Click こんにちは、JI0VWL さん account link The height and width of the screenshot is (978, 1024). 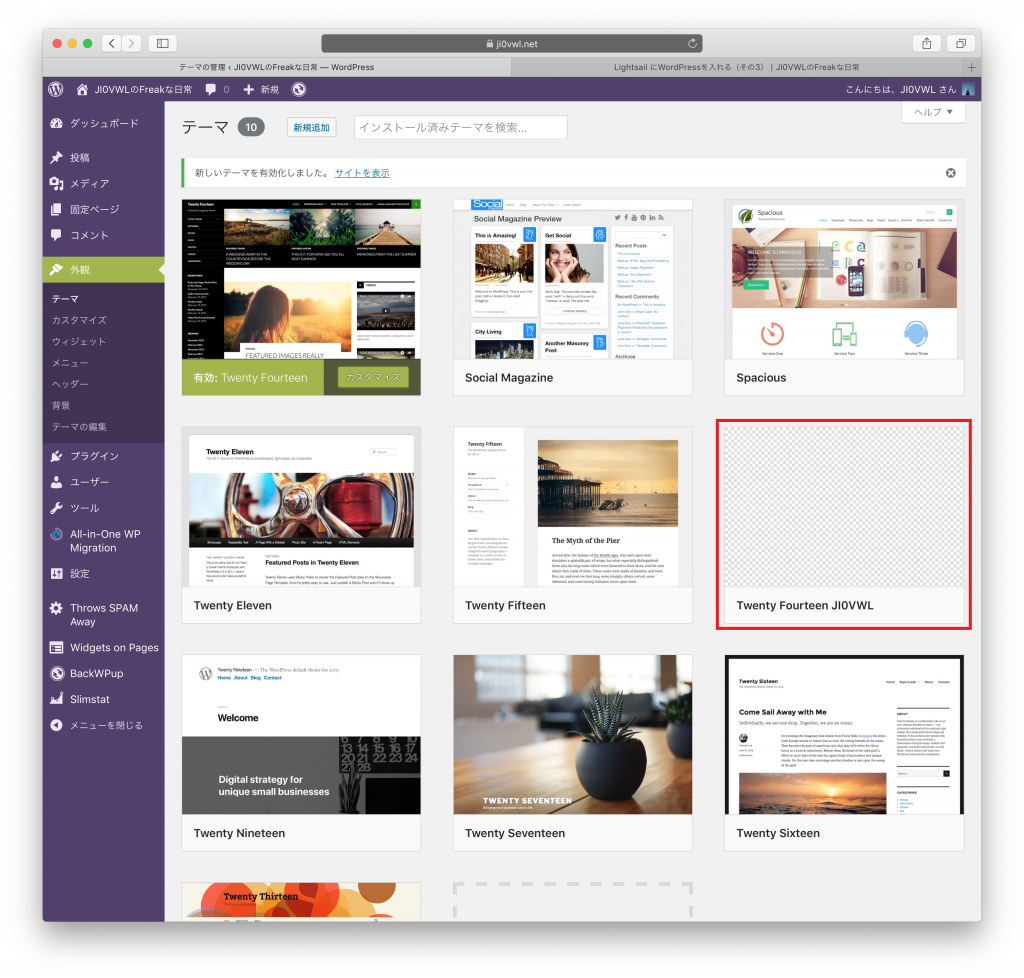(x=901, y=89)
